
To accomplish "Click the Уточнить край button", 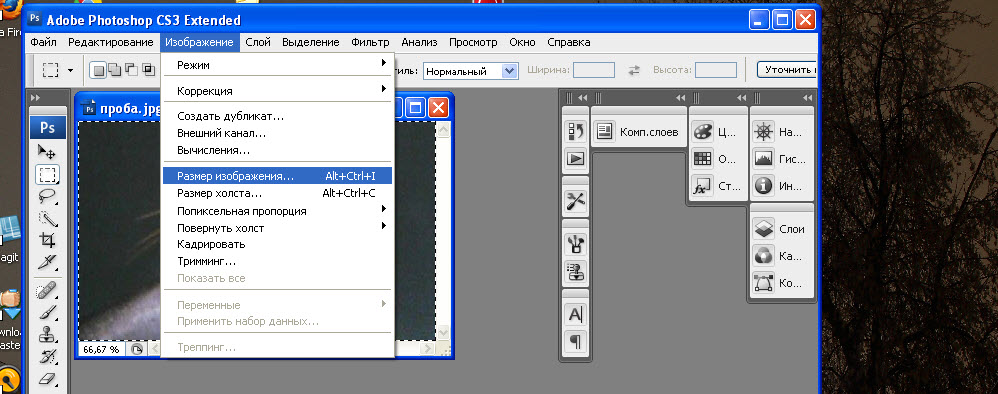I will tap(787, 70).
